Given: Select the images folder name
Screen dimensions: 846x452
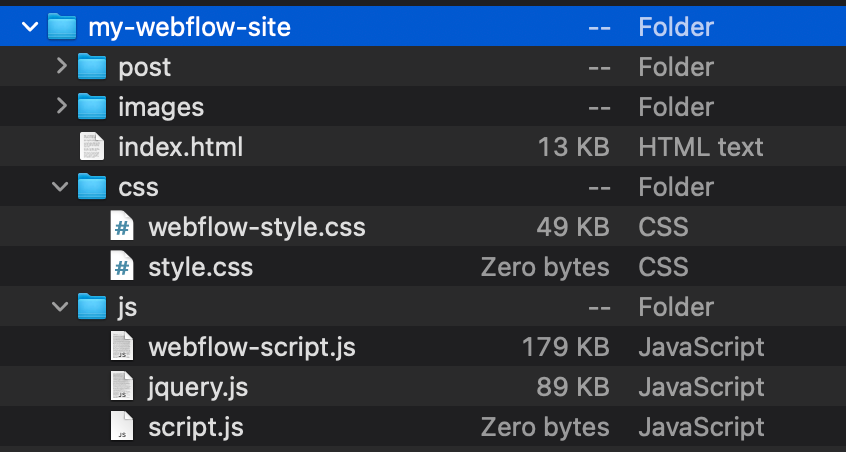Looking at the screenshot, I should click(x=161, y=107).
